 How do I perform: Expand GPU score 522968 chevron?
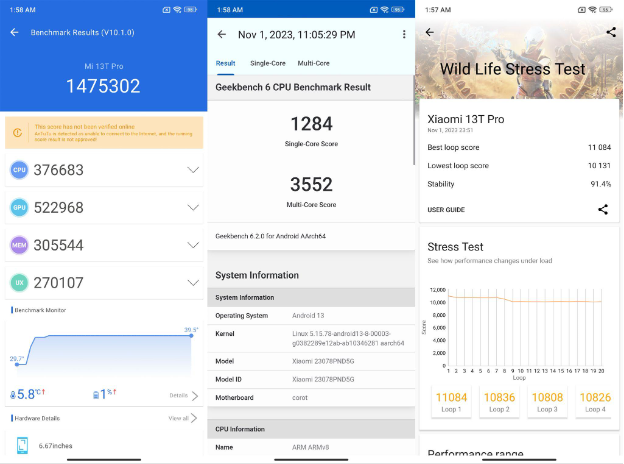tap(193, 207)
